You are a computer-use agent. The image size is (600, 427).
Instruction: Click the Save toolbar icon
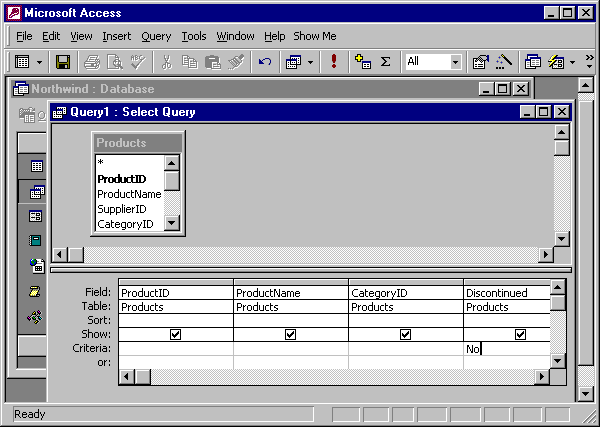click(63, 62)
